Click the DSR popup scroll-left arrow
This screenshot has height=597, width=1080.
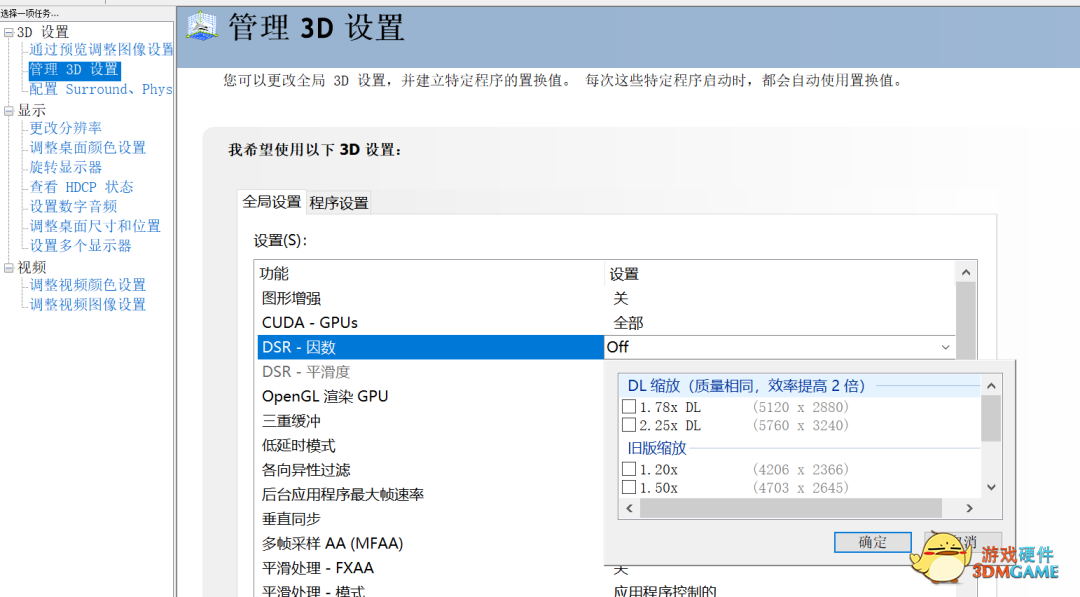[x=629, y=508]
